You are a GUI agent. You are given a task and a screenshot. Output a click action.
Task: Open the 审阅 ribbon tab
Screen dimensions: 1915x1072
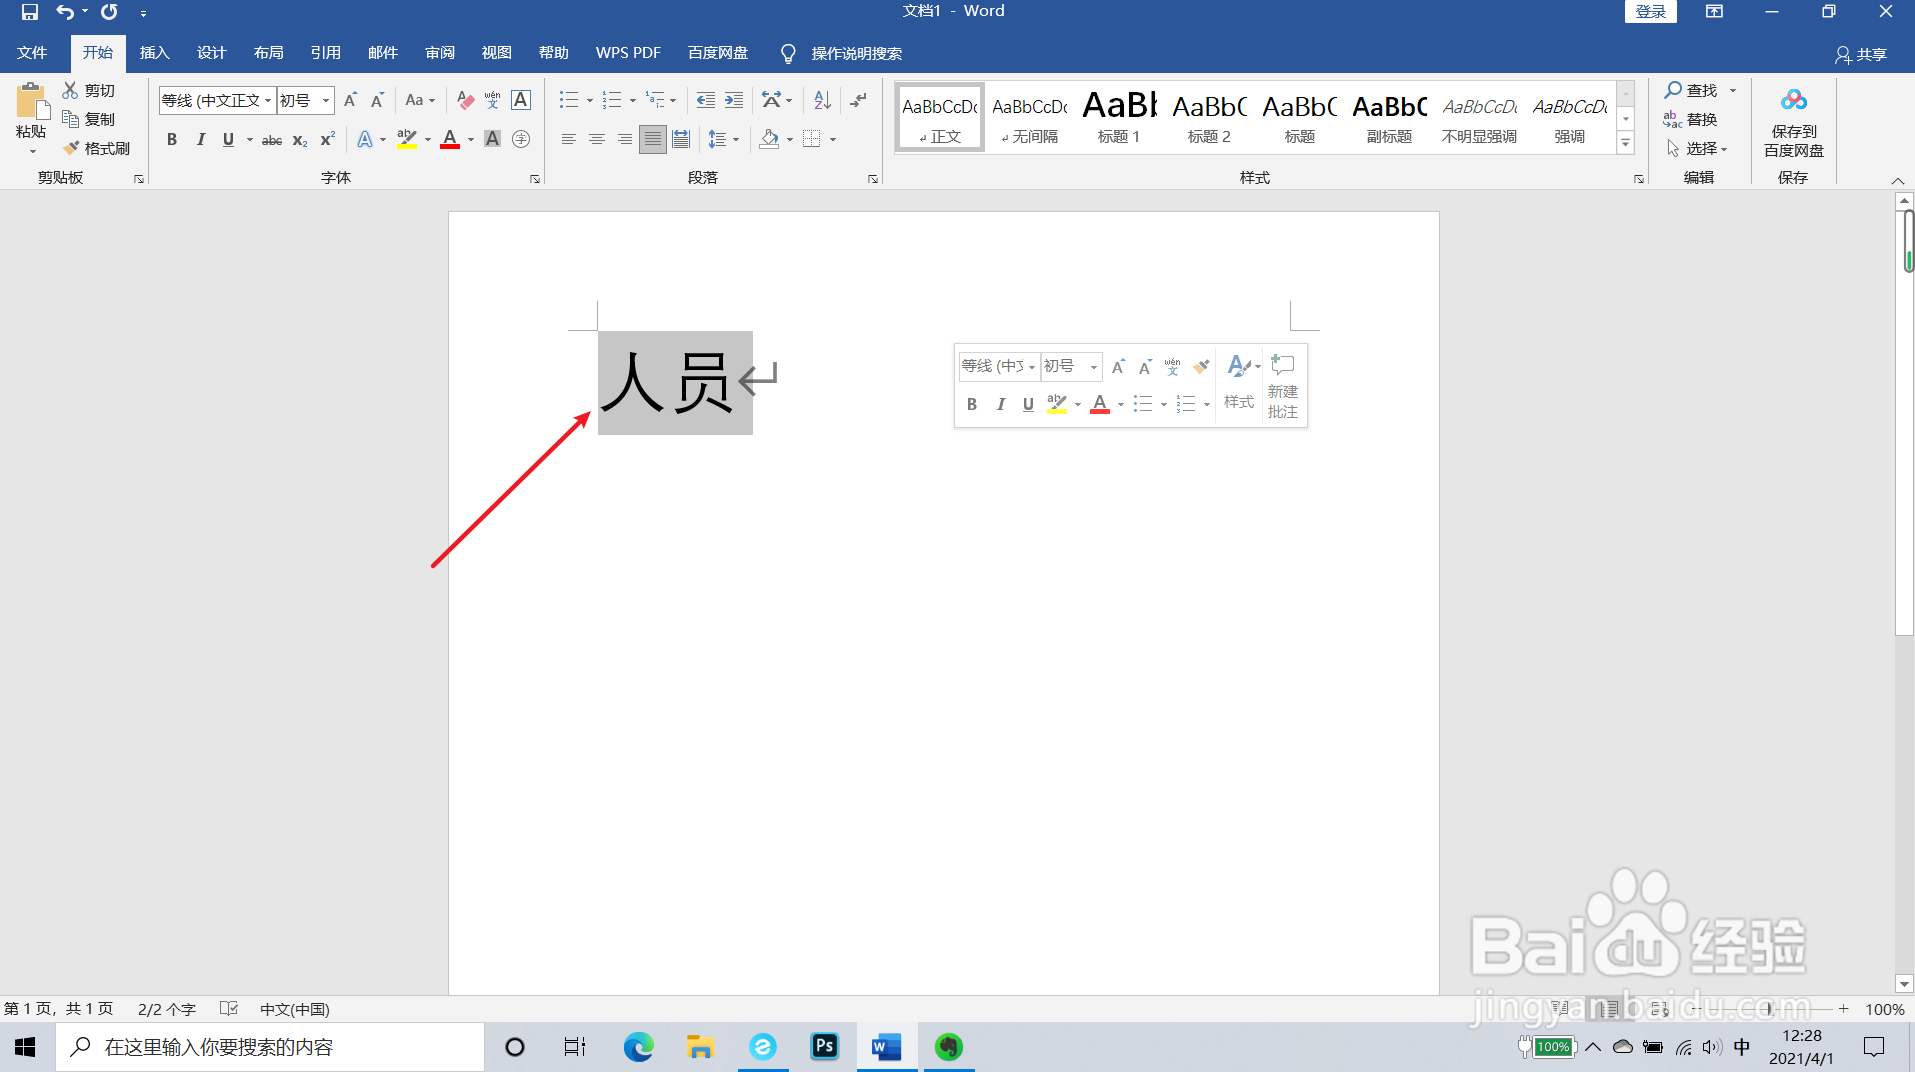click(x=439, y=52)
